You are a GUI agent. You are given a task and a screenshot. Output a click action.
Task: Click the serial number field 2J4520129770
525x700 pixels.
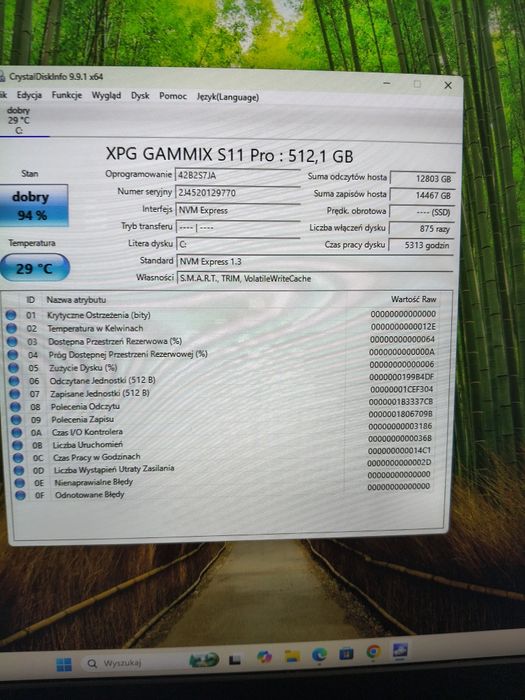[x=238, y=193]
